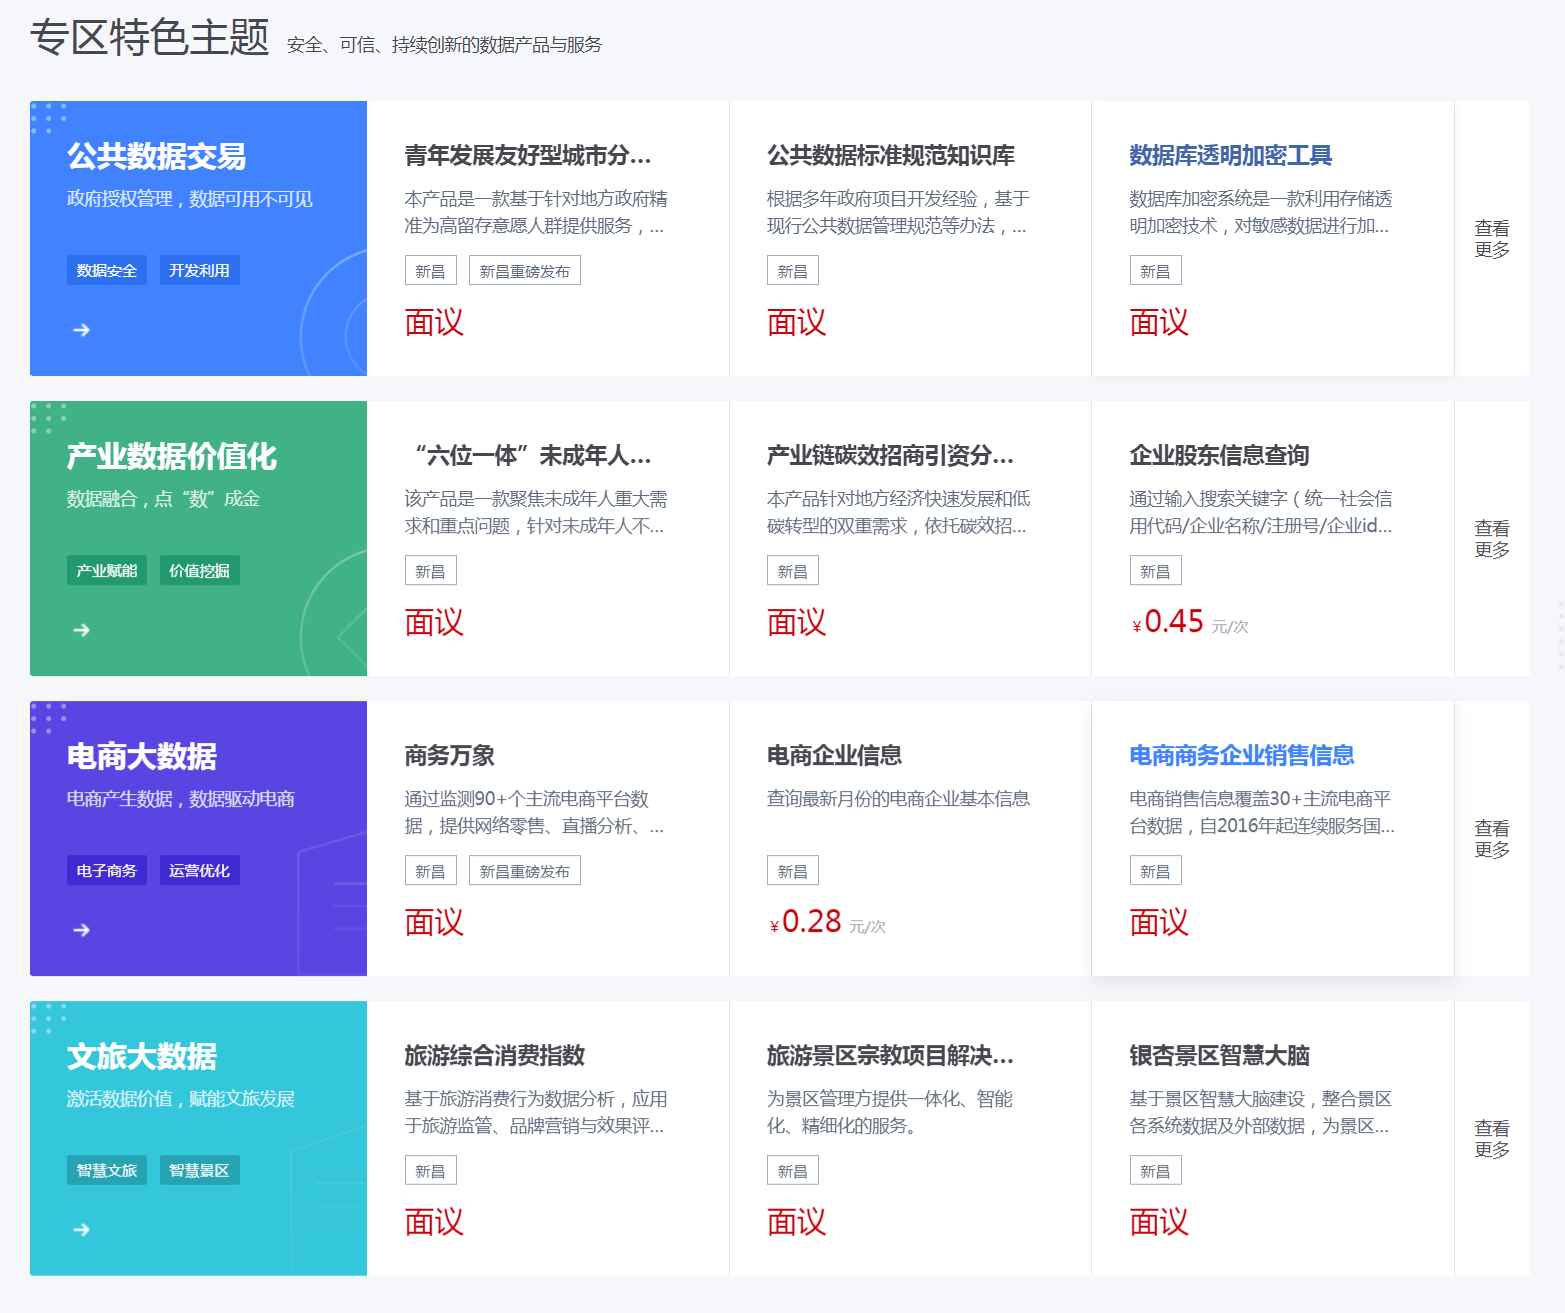Click 新昌重磅发布 tag under 青年发展友好型城市
Image resolution: width=1565 pixels, height=1313 pixels.
click(525, 271)
